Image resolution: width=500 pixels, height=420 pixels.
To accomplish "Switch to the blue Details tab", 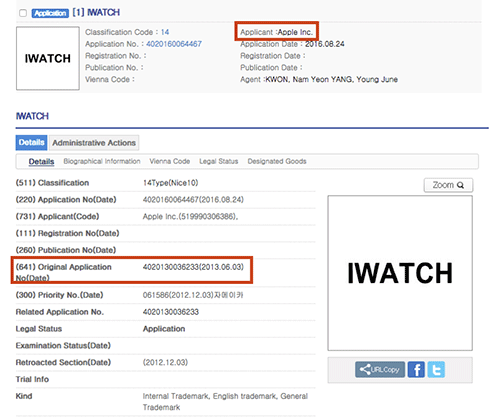I will (x=31, y=143).
